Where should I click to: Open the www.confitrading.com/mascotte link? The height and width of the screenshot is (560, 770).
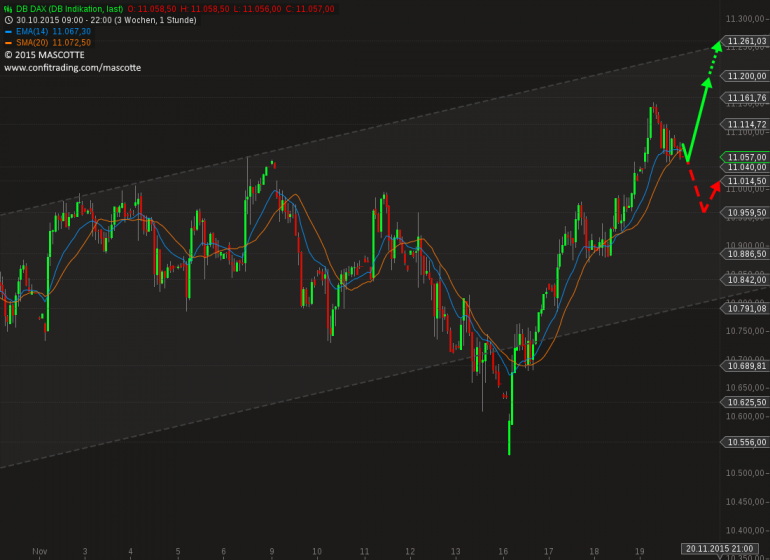[x=73, y=68]
